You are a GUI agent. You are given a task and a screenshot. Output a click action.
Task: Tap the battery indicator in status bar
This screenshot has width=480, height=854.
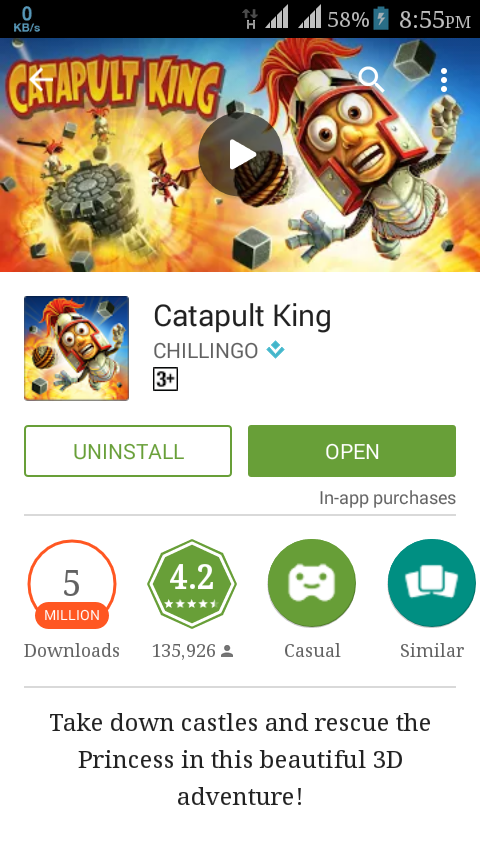click(x=380, y=20)
